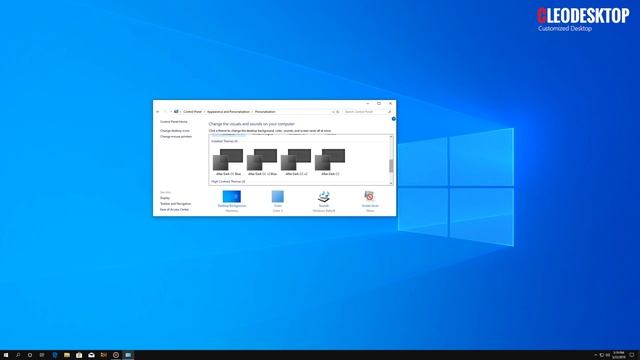Open the Change mouse pointers link
Viewport: 640px width, 360px height.
[176, 136]
